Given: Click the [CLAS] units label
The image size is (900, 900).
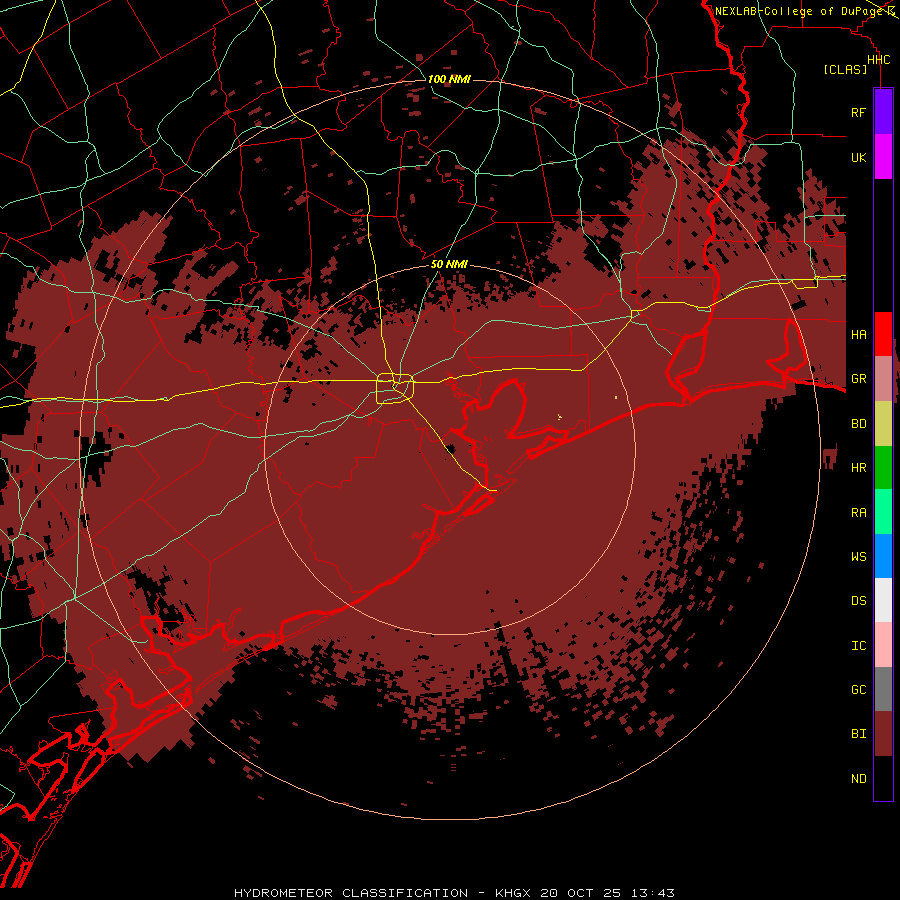Looking at the screenshot, I should tap(845, 69).
